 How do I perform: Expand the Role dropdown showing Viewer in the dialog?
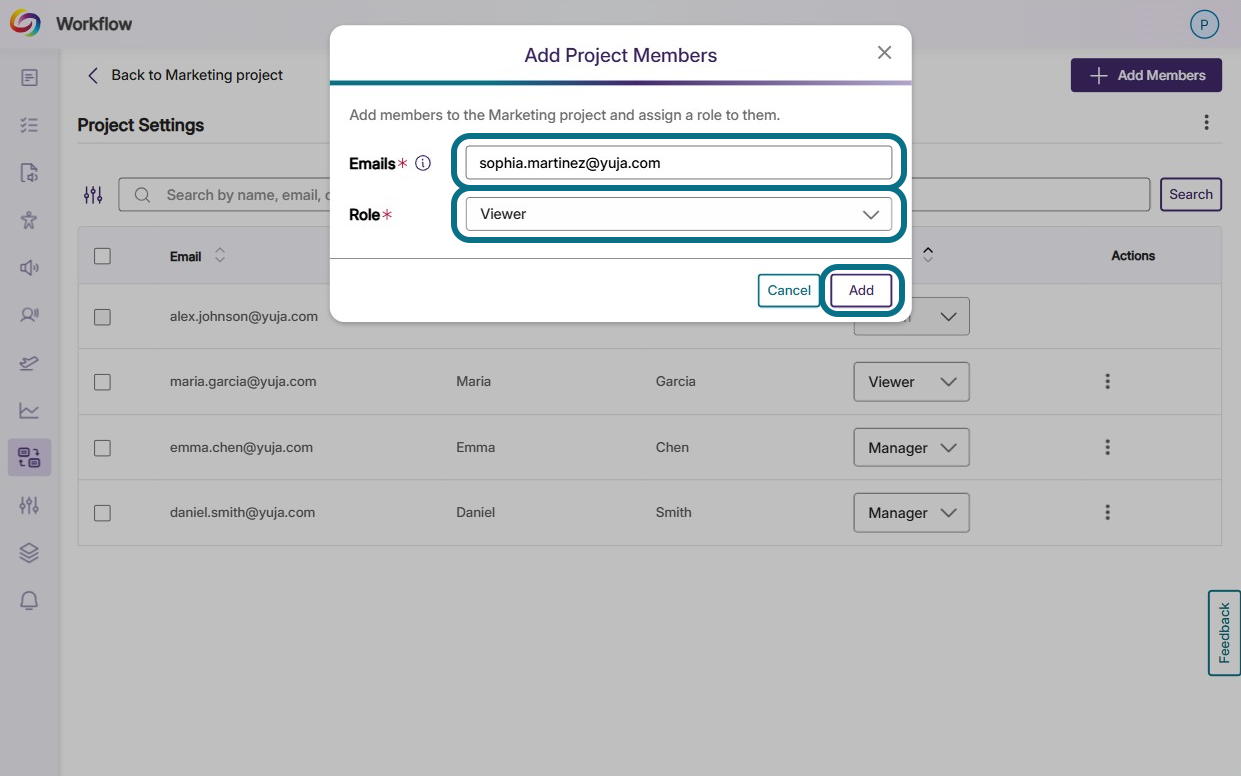coord(678,214)
